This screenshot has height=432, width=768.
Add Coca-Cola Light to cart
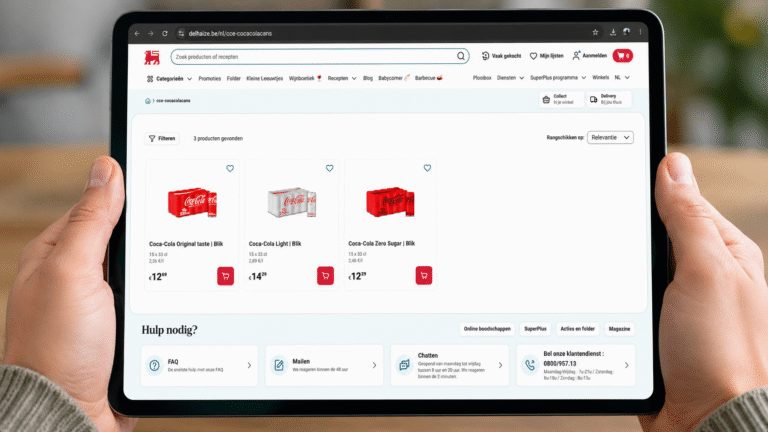click(325, 276)
